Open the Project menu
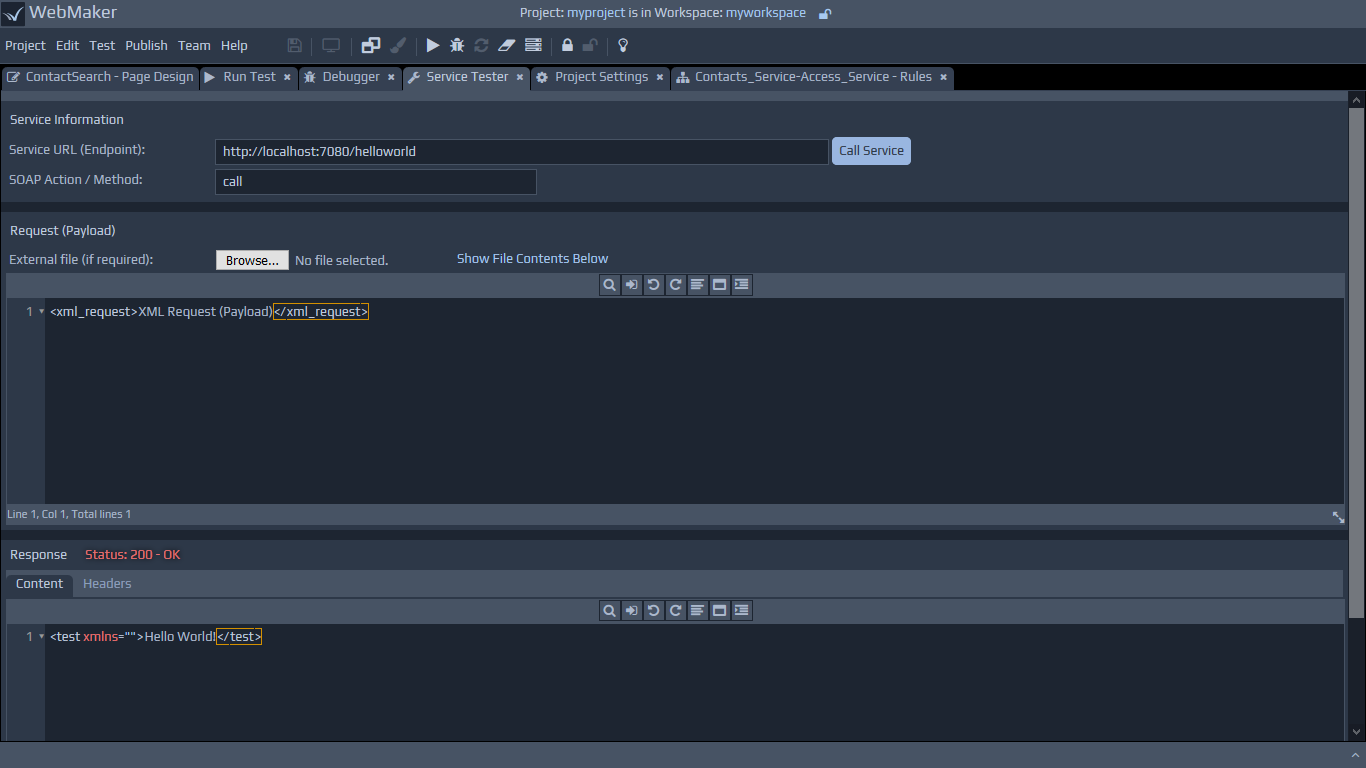The height and width of the screenshot is (768, 1366). [x=25, y=45]
